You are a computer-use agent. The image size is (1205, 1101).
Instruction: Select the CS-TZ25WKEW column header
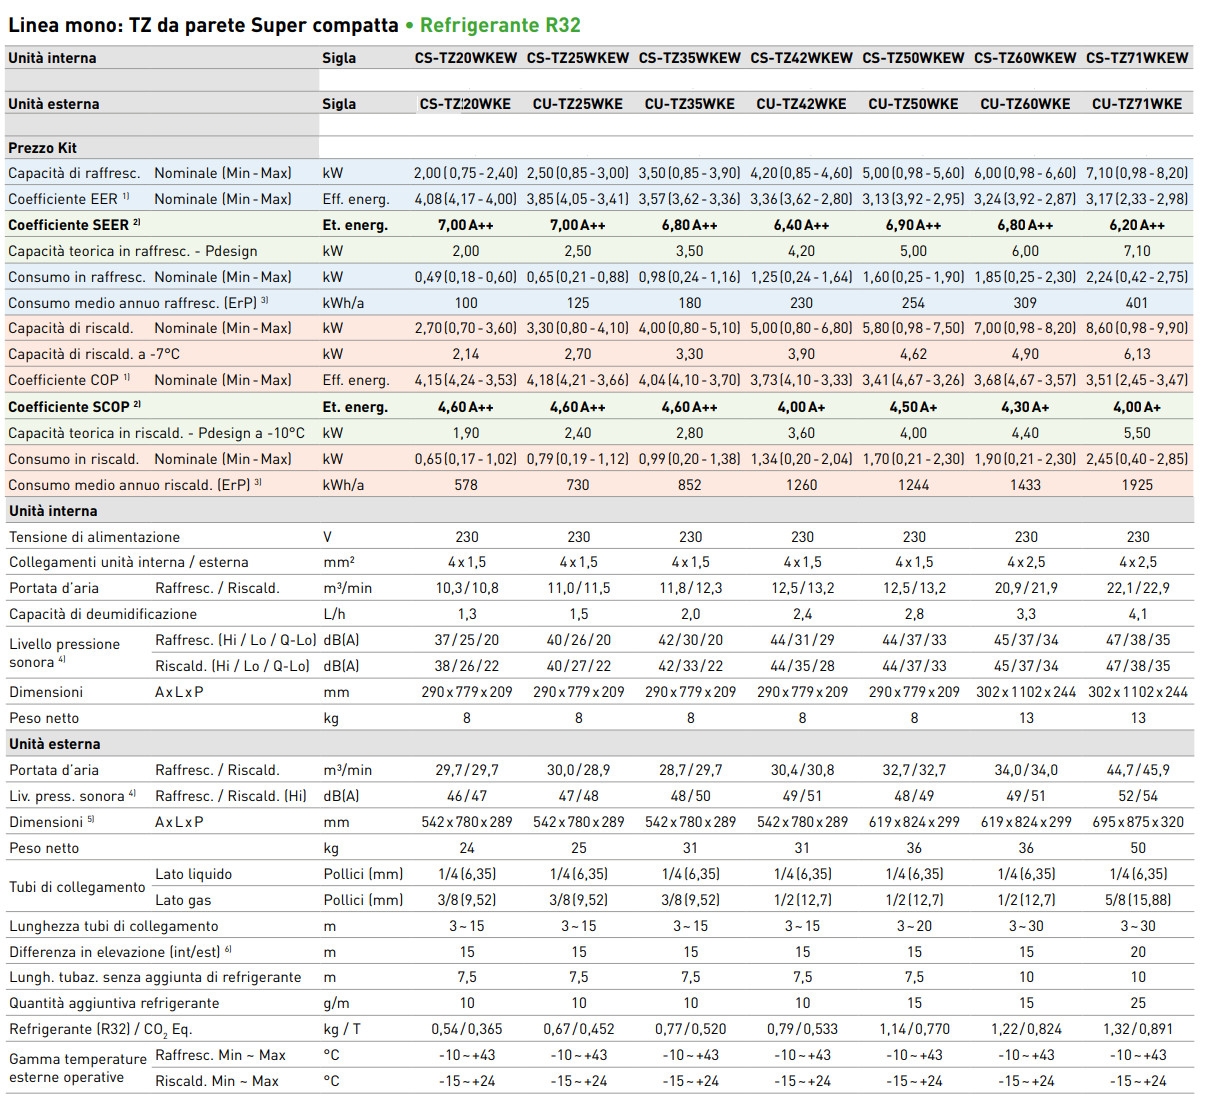[x=578, y=58]
